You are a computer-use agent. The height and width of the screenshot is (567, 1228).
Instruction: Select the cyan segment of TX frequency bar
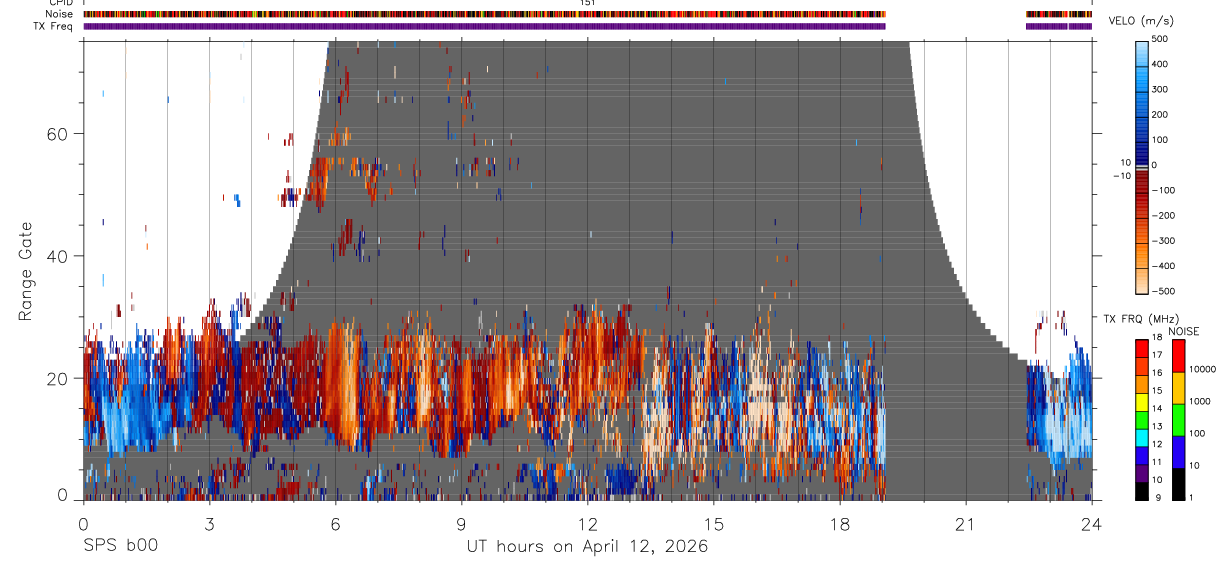click(x=1142, y=437)
